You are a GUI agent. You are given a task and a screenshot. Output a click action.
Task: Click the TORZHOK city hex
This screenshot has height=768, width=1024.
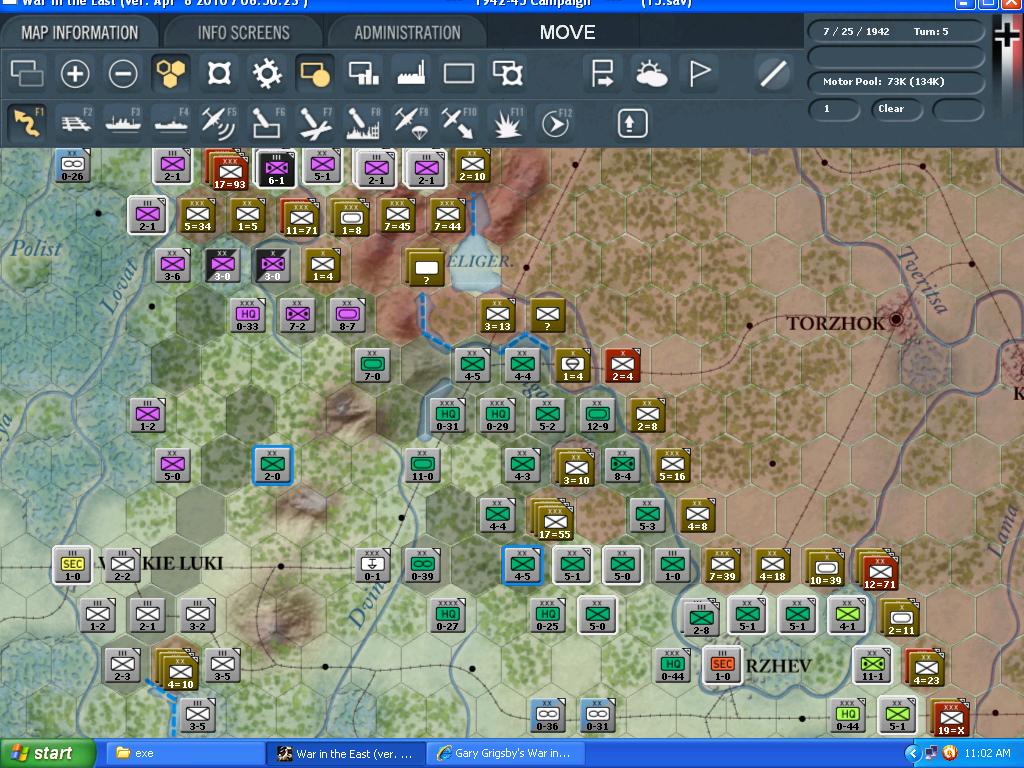pyautogui.click(x=896, y=319)
